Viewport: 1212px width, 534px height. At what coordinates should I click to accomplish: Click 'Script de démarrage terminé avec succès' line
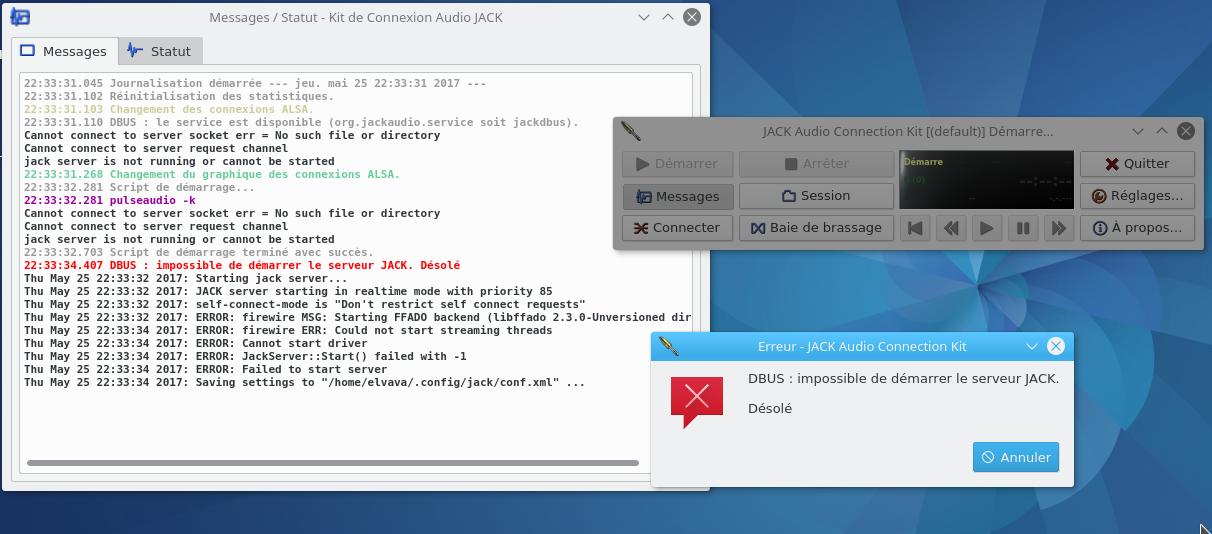tap(199, 252)
